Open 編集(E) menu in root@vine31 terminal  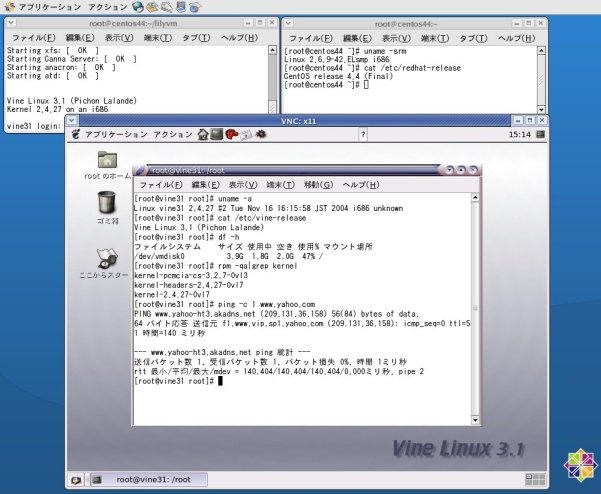(205, 185)
